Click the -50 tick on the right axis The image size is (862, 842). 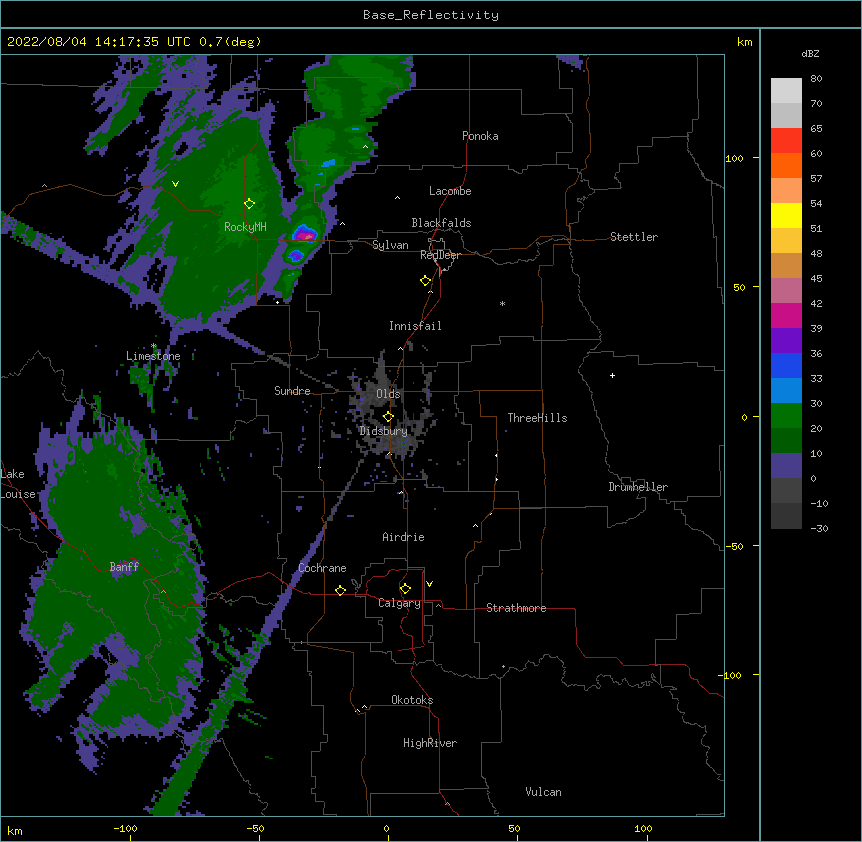[x=734, y=546]
